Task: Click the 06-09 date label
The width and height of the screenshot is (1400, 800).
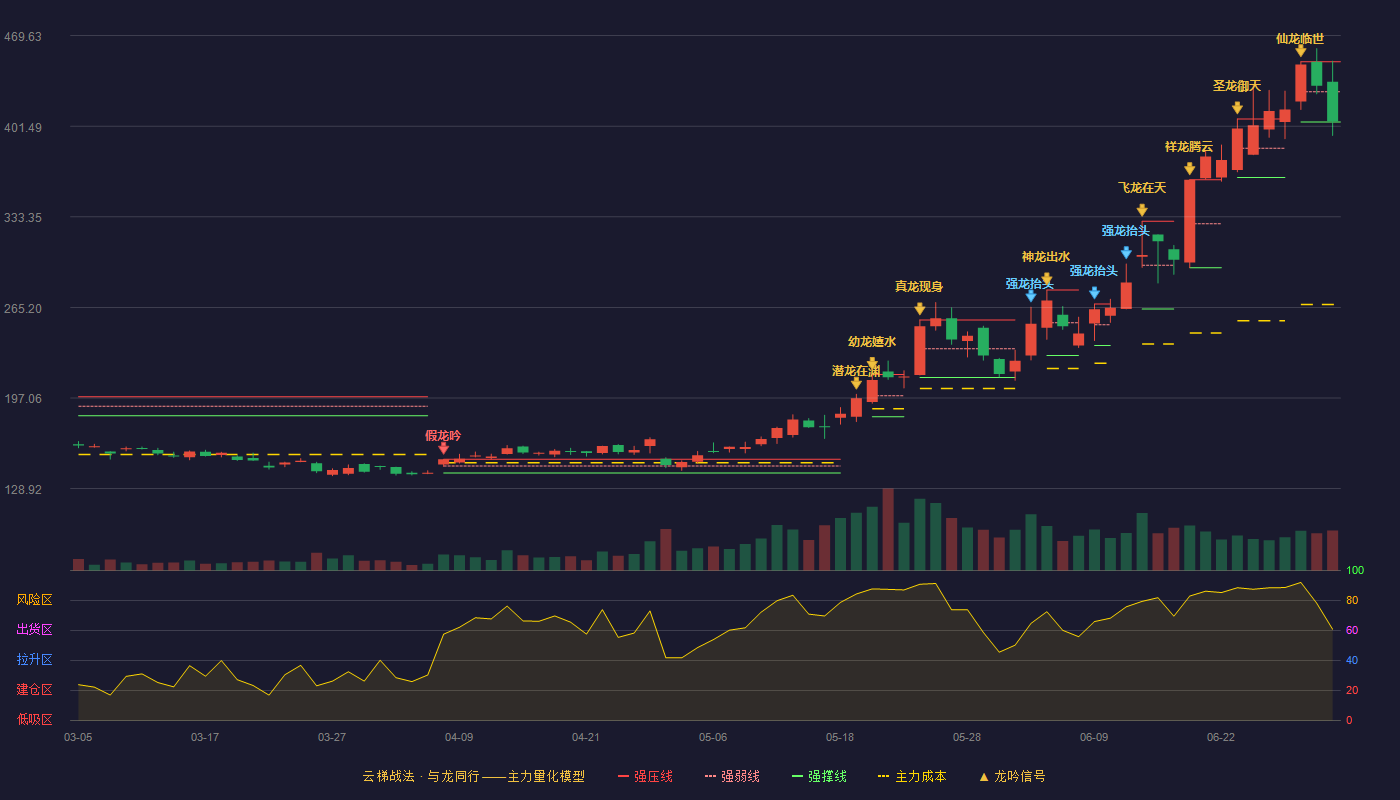Action: click(1094, 737)
